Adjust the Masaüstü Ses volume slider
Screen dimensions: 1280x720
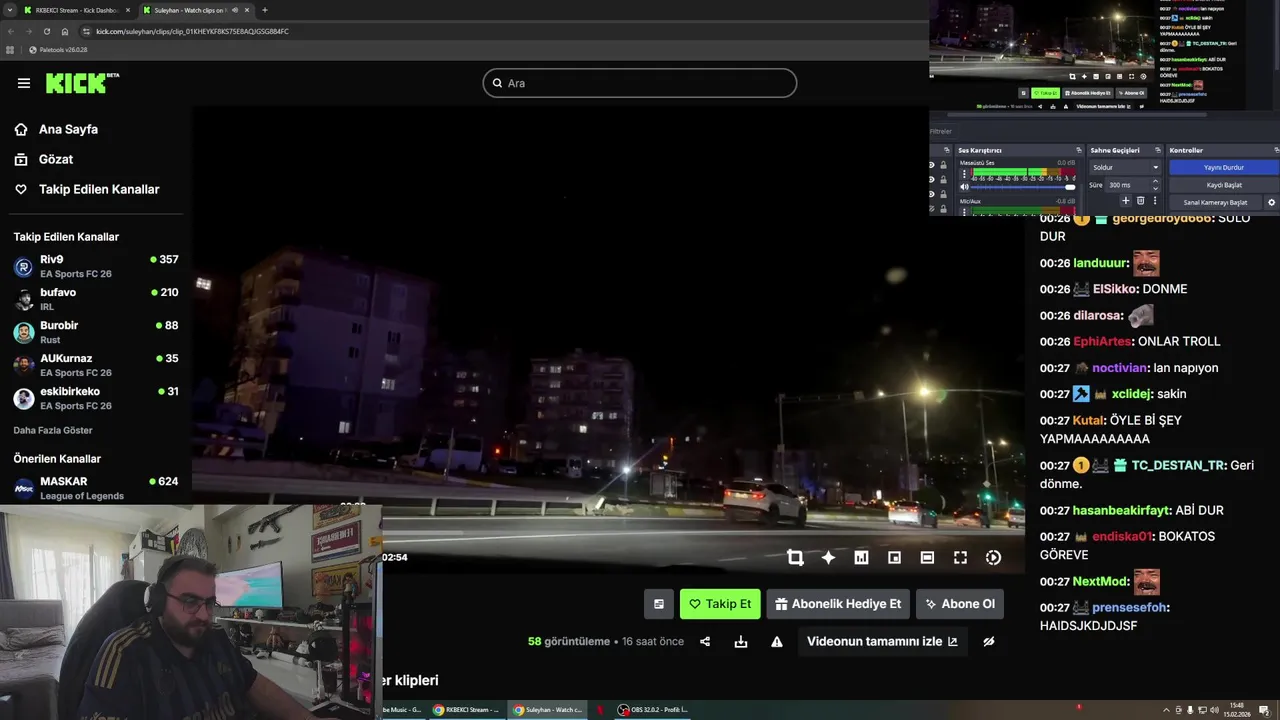pyautogui.click(x=1023, y=187)
